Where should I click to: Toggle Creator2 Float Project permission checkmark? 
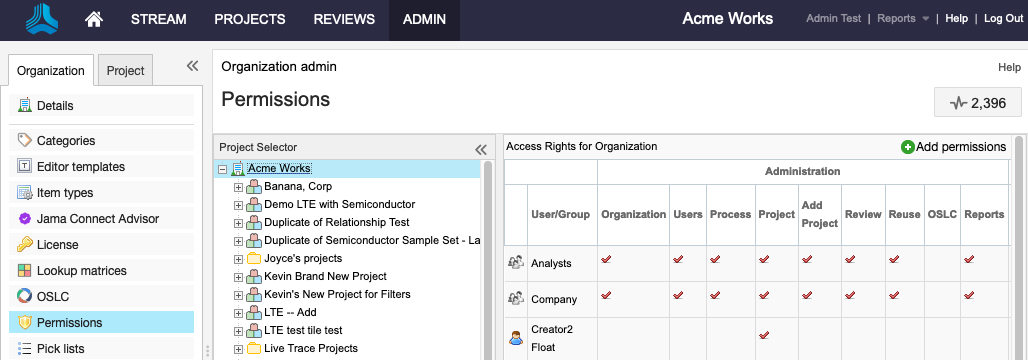pos(764,335)
